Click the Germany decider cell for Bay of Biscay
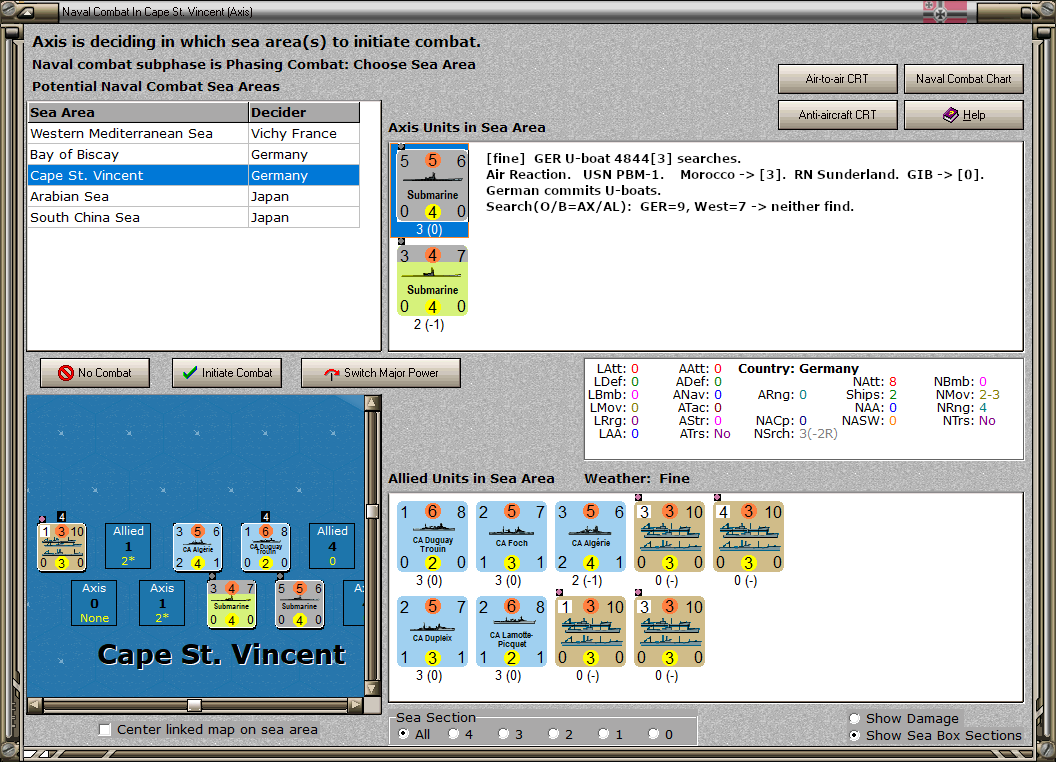 tap(304, 154)
